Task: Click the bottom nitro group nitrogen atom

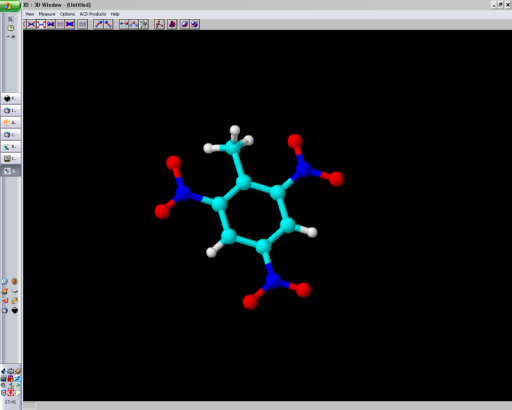Action: pyautogui.click(x=274, y=281)
